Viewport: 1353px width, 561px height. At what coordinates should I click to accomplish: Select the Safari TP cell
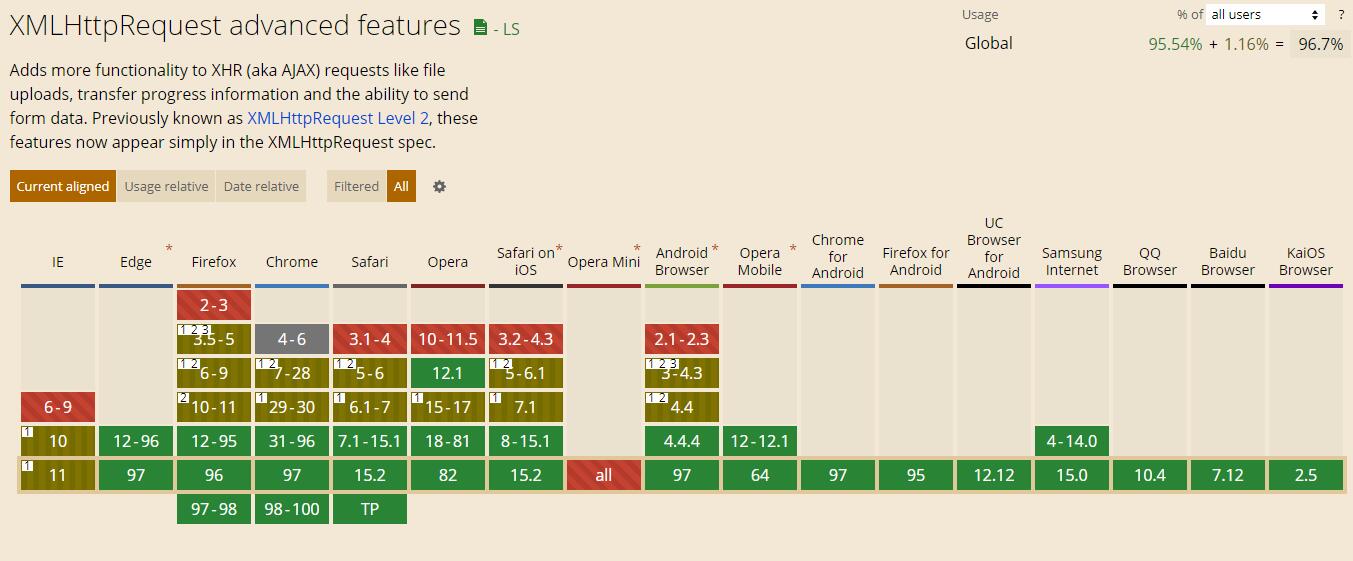pos(370,509)
